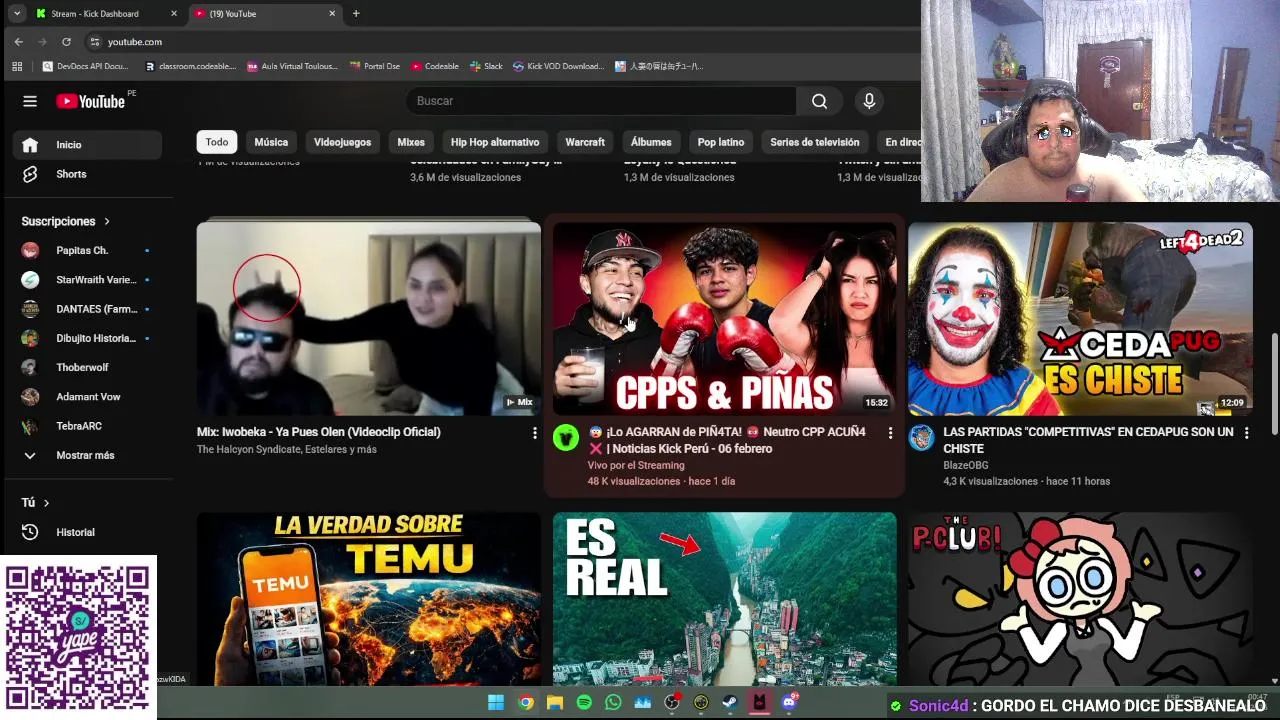
Task: Select the Pop latino filter chip
Action: (721, 142)
